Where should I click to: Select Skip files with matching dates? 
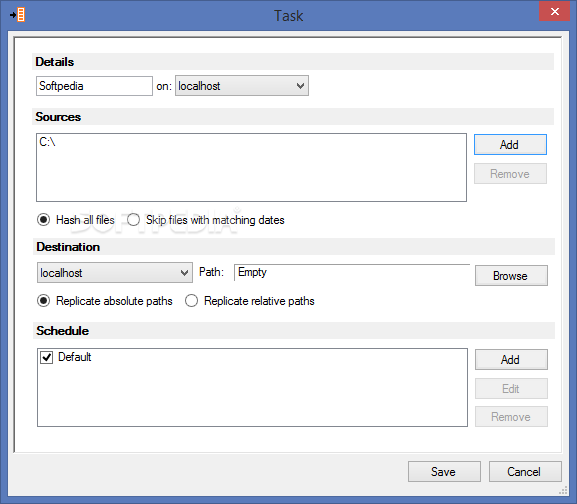tap(206, 220)
